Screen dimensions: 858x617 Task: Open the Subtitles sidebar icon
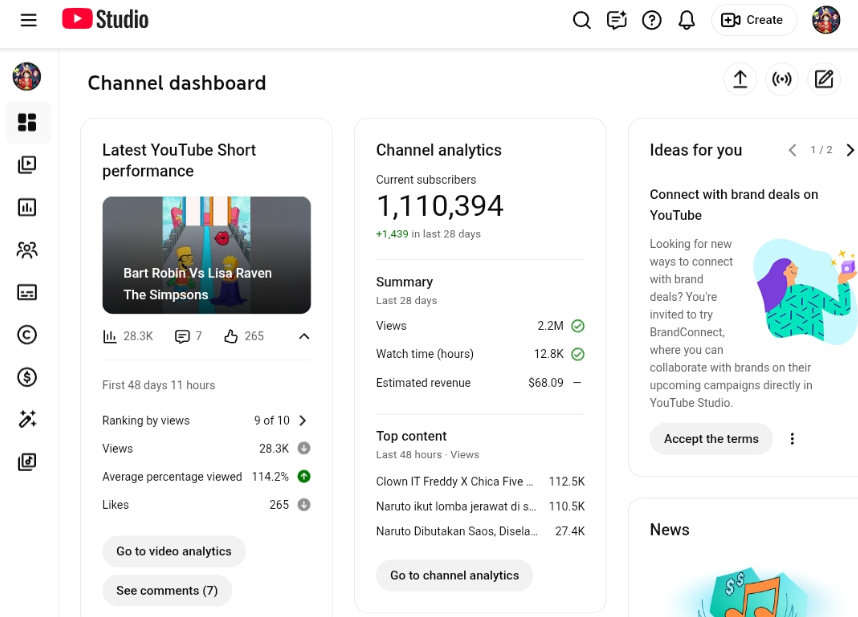point(27,292)
